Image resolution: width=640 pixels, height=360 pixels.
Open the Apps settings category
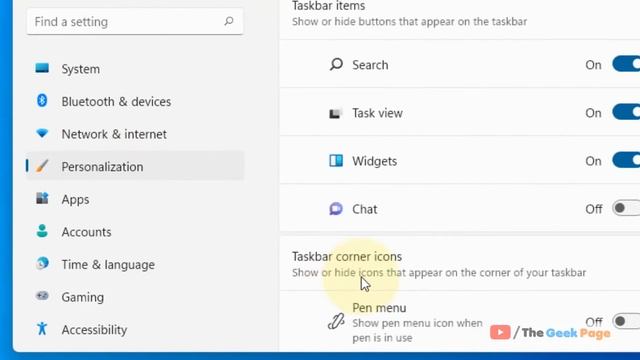click(135, 199)
